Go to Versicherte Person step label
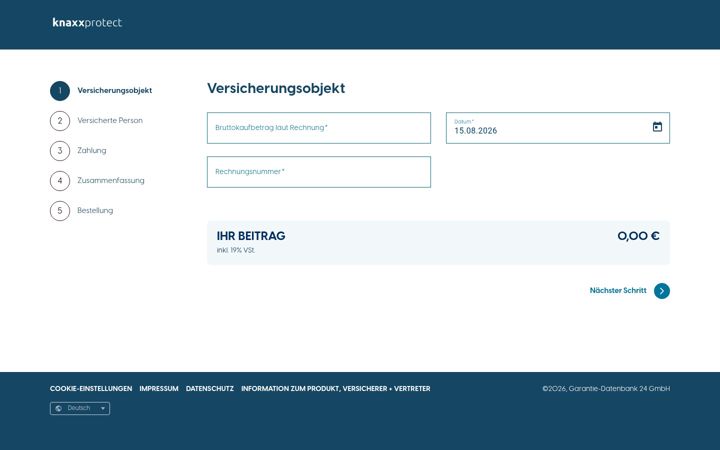Image resolution: width=720 pixels, height=450 pixels. pyautogui.click(x=110, y=120)
